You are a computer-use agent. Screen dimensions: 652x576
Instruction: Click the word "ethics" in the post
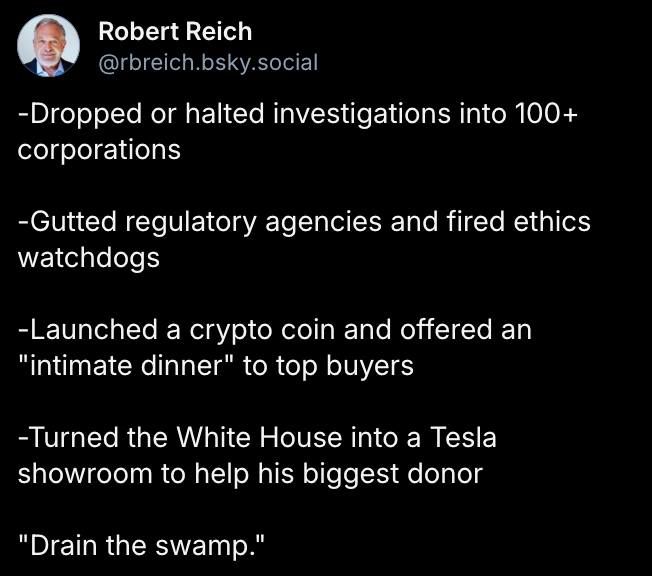point(552,222)
